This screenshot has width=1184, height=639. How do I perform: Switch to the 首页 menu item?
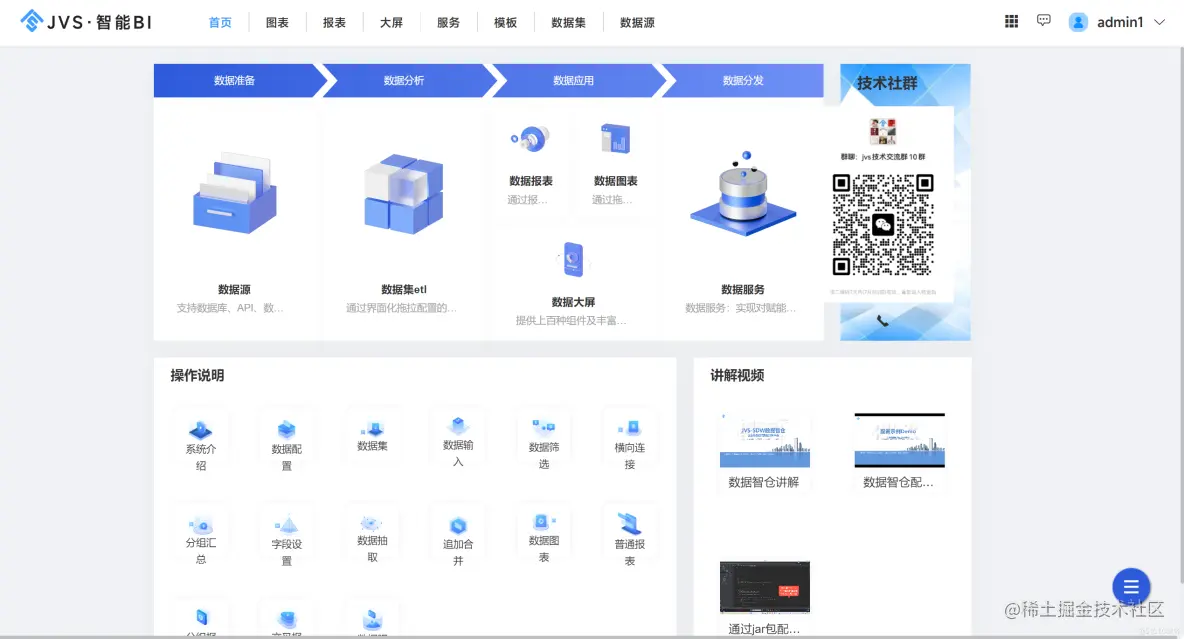tap(220, 21)
